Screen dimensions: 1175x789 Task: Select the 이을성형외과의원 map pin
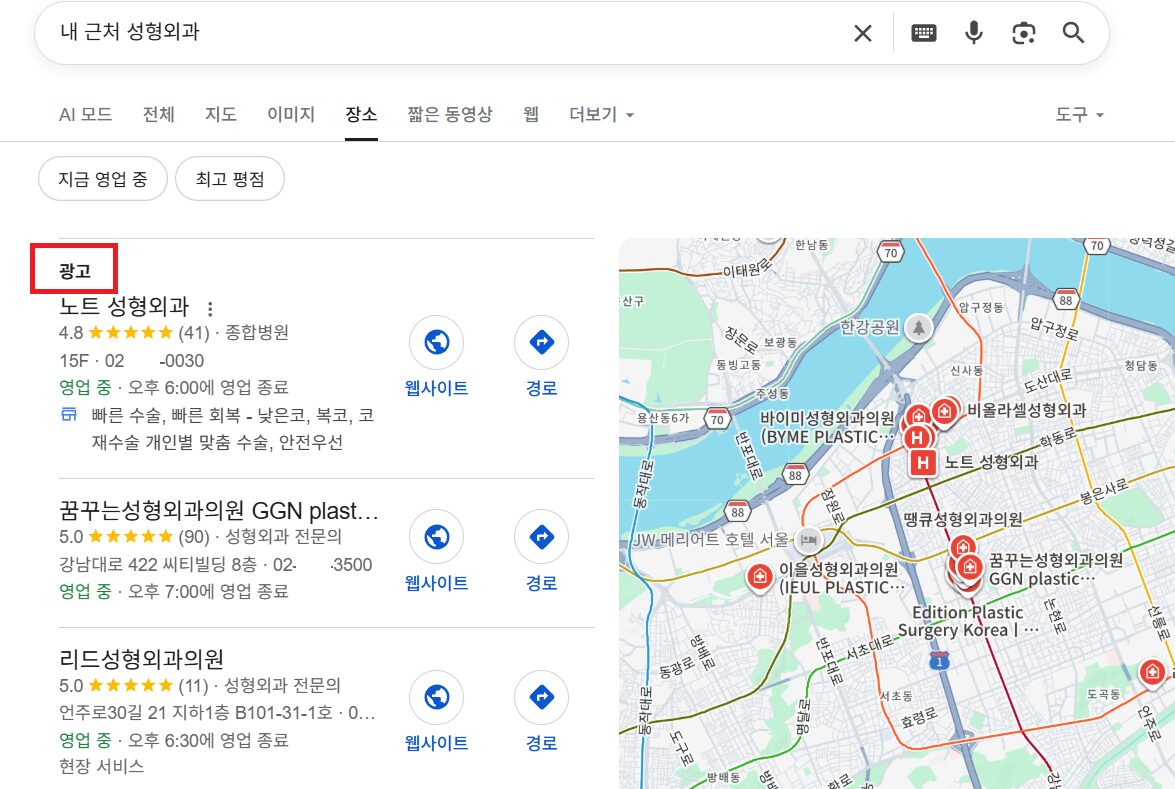[759, 577]
